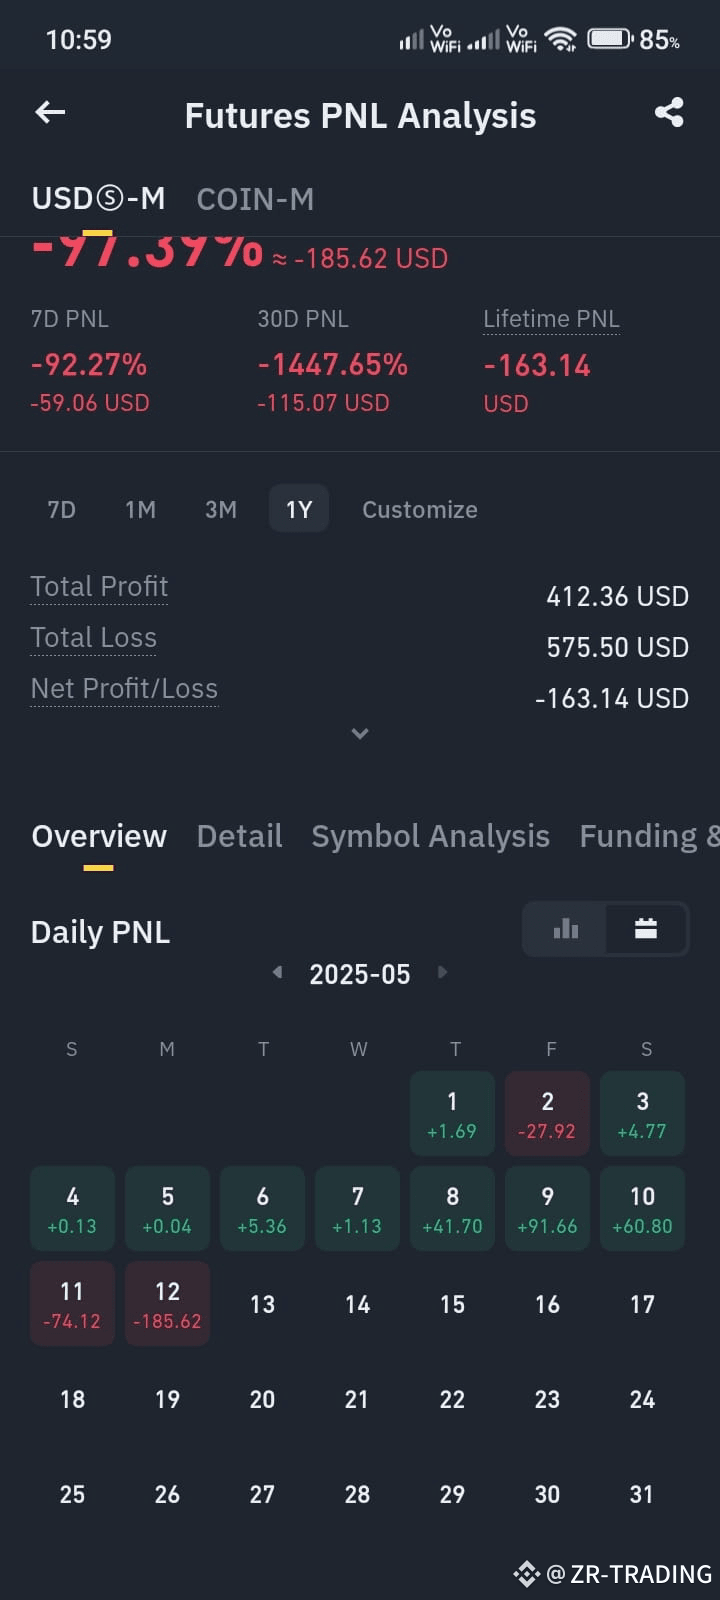Screen dimensions: 720x1600
Task: Go to previous month arrow
Action: click(x=277, y=972)
